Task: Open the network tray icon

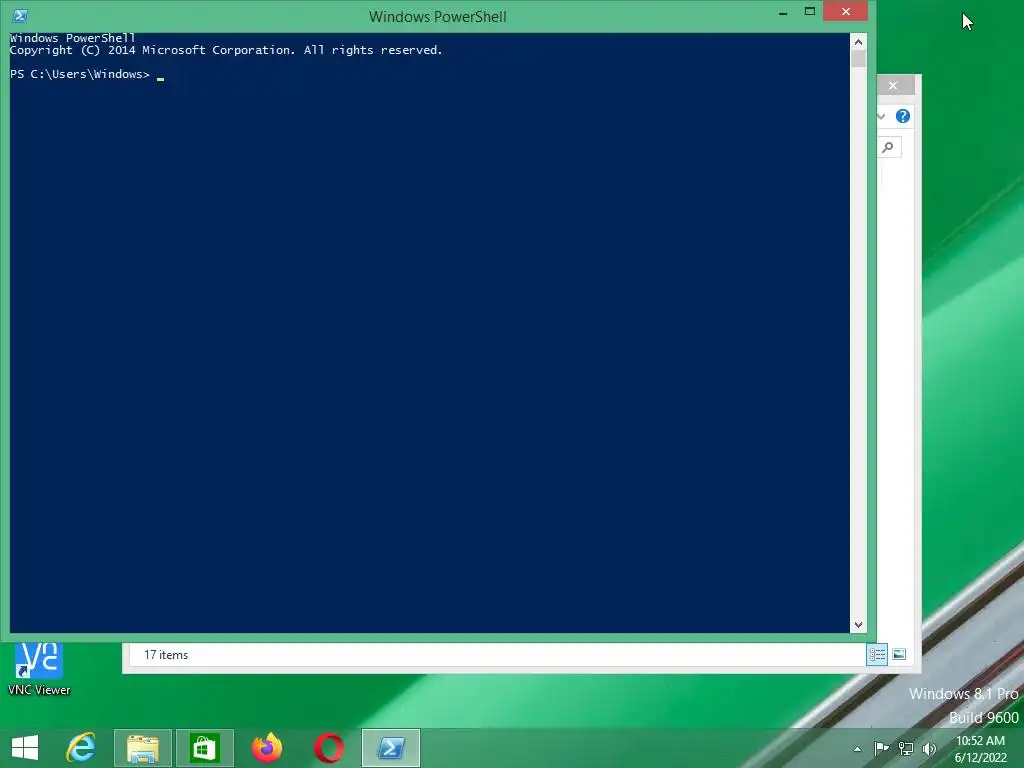Action: coord(906,748)
